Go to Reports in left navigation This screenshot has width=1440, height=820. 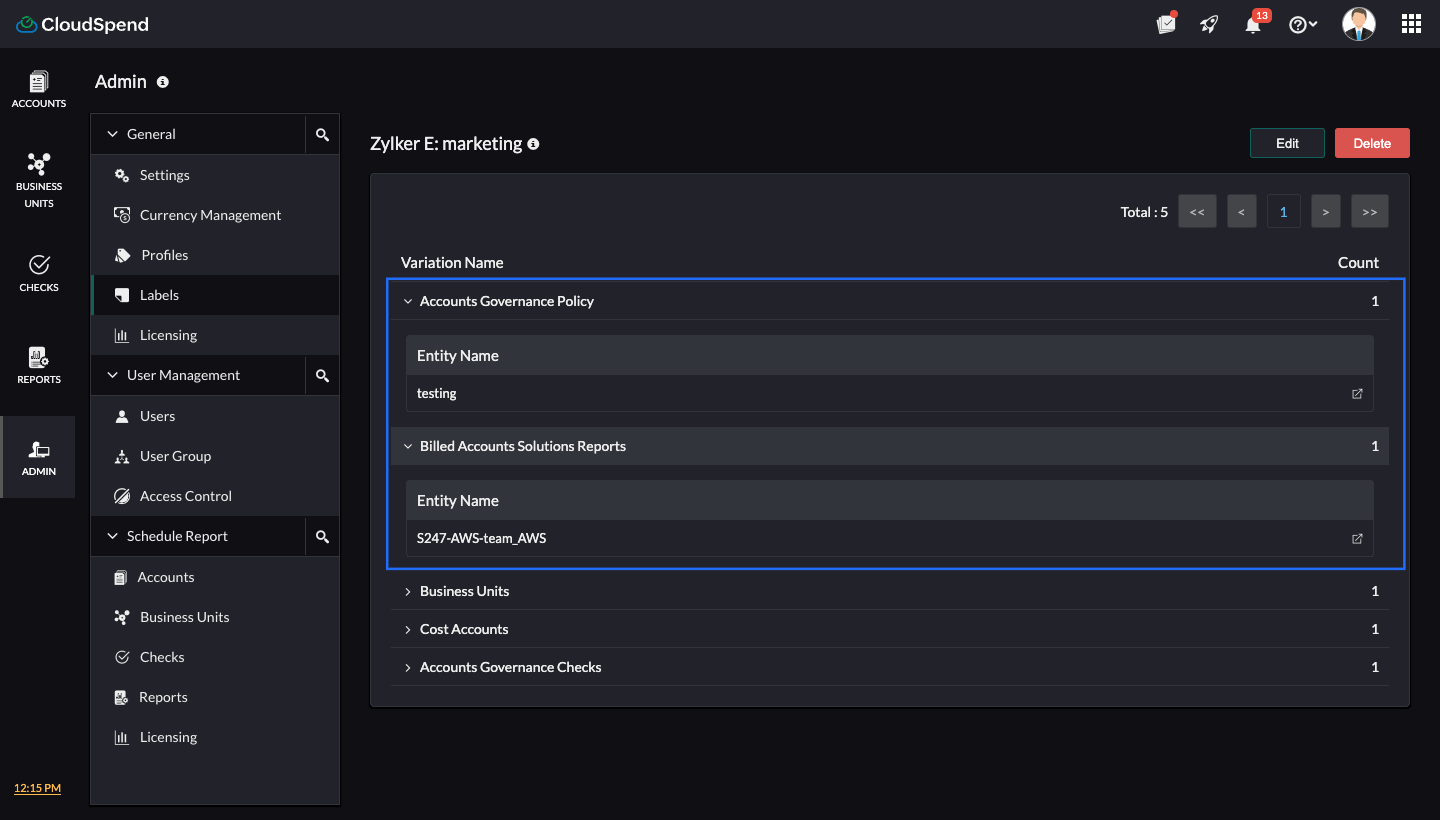point(39,365)
